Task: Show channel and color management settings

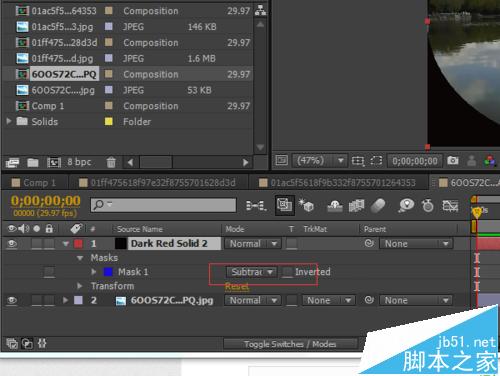Action: 490,161
